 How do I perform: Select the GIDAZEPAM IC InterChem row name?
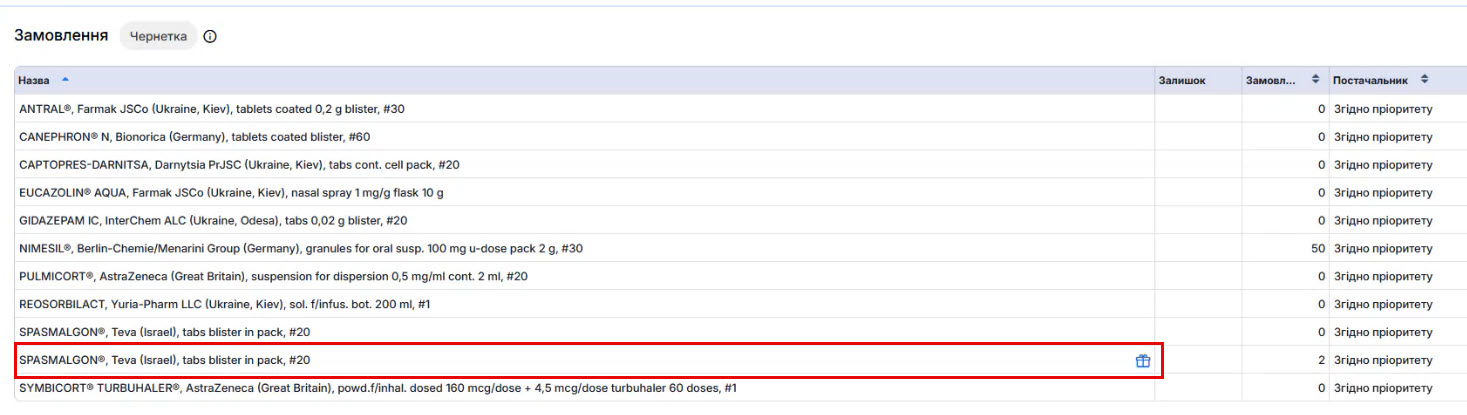[213, 221]
